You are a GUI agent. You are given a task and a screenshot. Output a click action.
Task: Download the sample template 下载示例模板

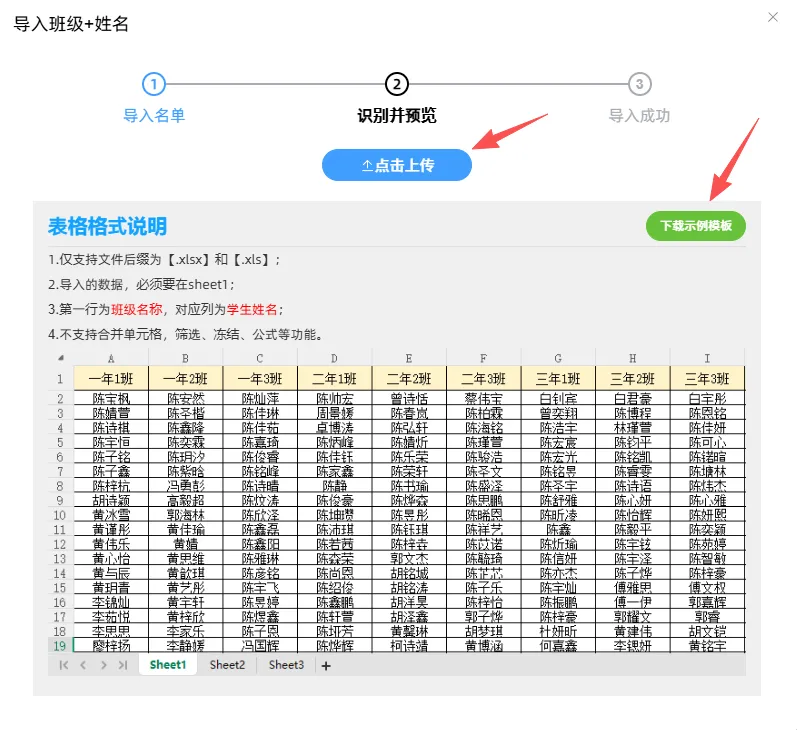(695, 226)
